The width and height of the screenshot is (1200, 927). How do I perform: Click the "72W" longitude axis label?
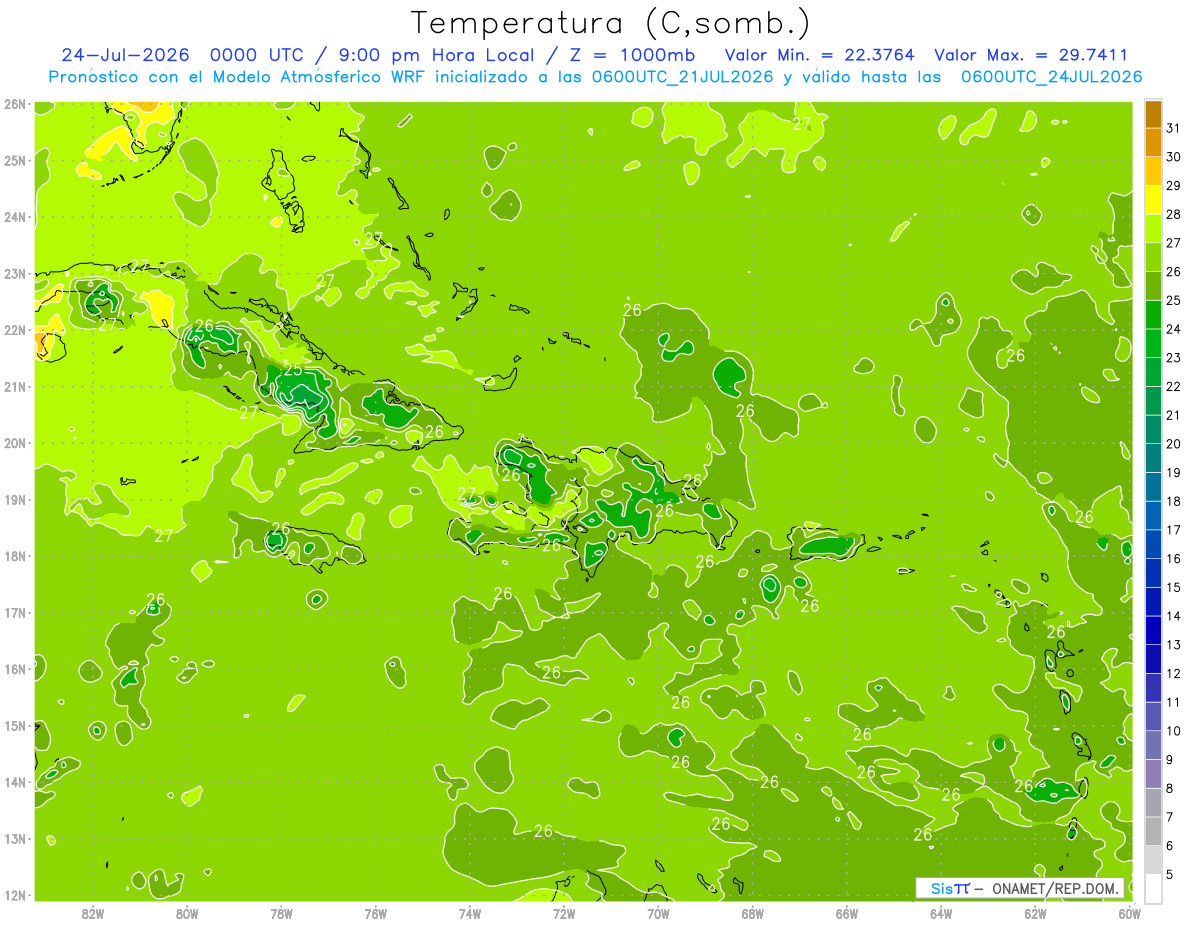coord(564,913)
